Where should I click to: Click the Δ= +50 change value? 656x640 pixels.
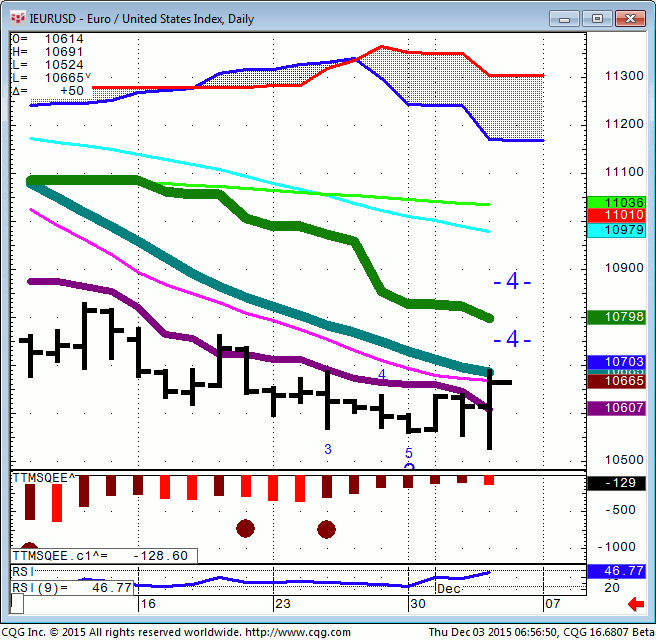47,91
